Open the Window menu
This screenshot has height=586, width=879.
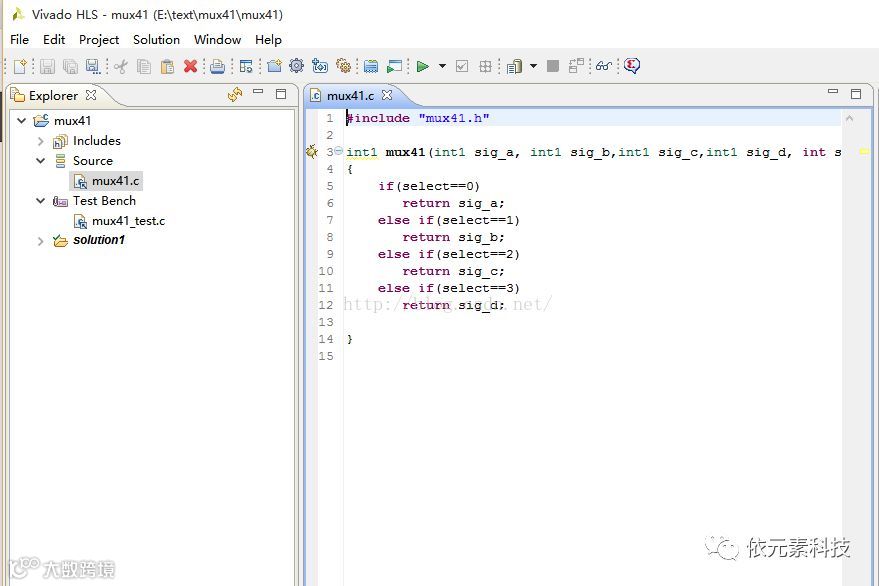pos(218,40)
